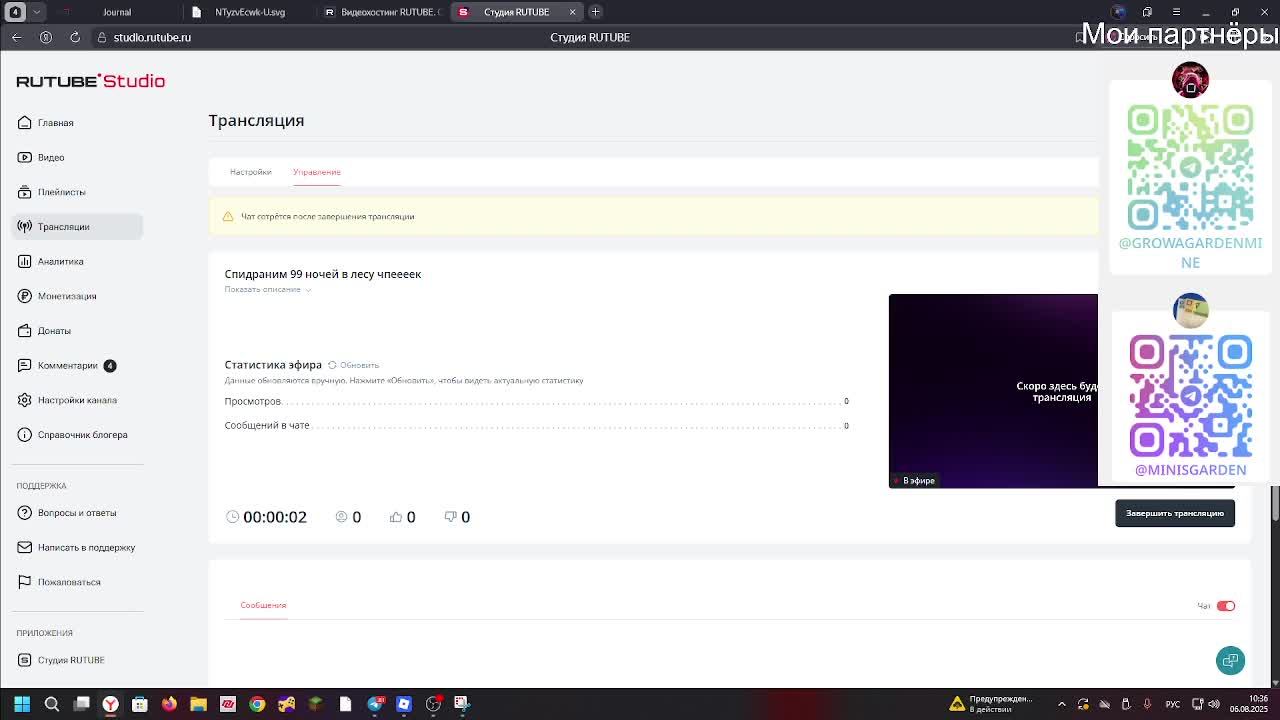The width and height of the screenshot is (1280, 720).
Task: Click the dislikes thumbs-down counter icon
Action: pos(450,517)
